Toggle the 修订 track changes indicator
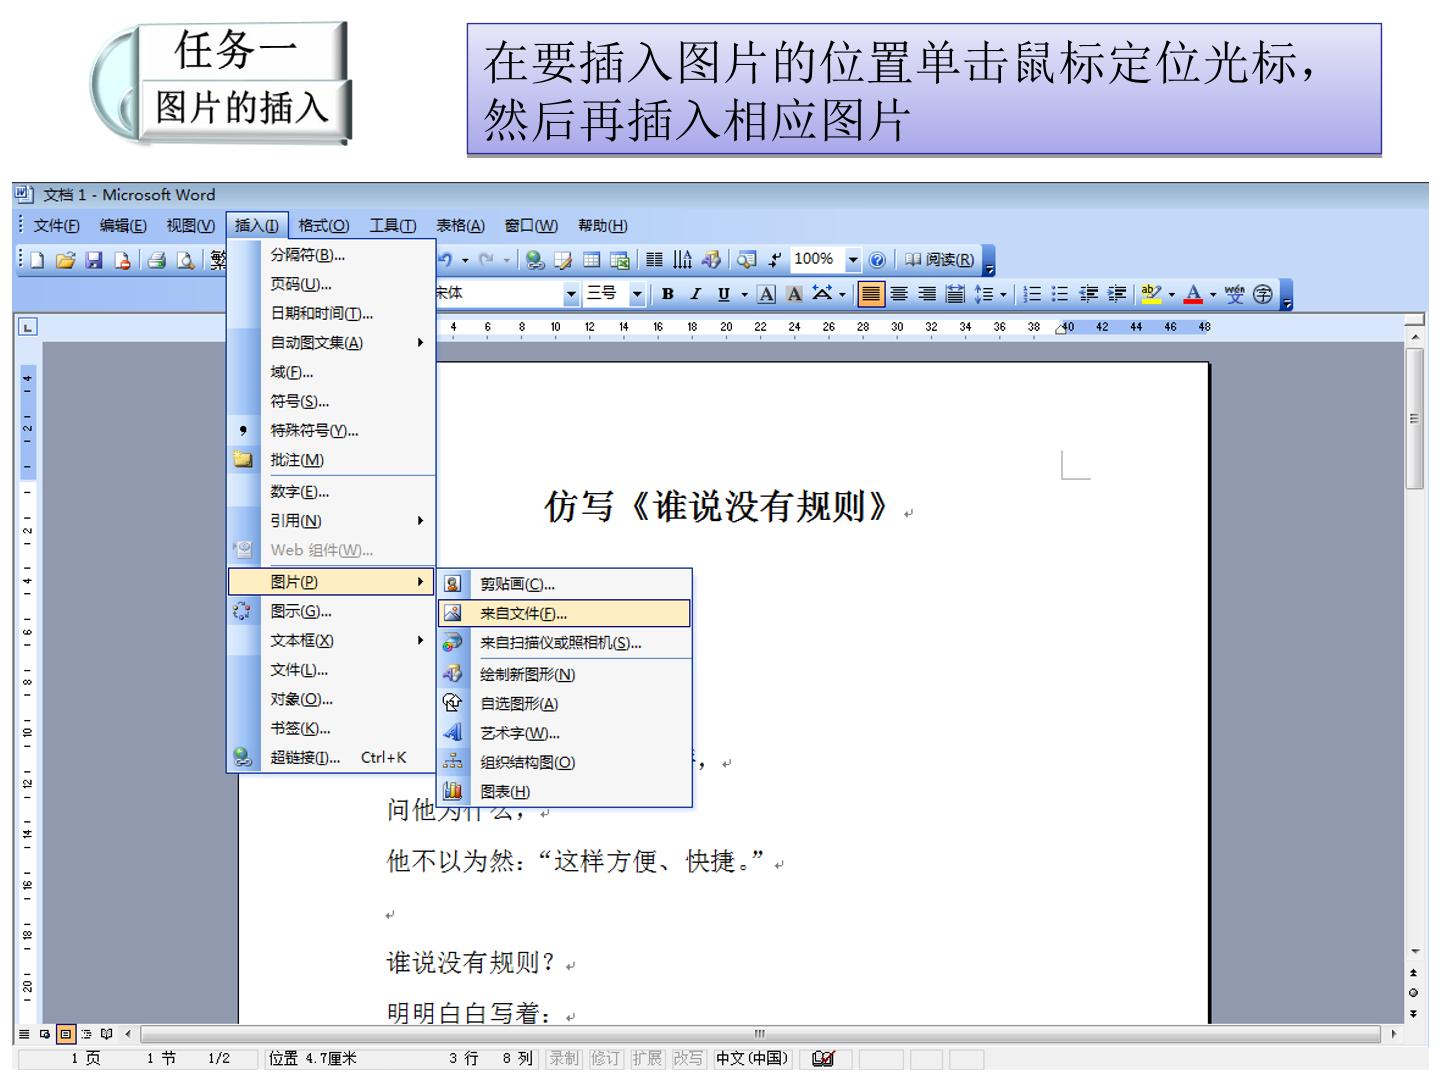This screenshot has width=1440, height=1080. pyautogui.click(x=605, y=1058)
